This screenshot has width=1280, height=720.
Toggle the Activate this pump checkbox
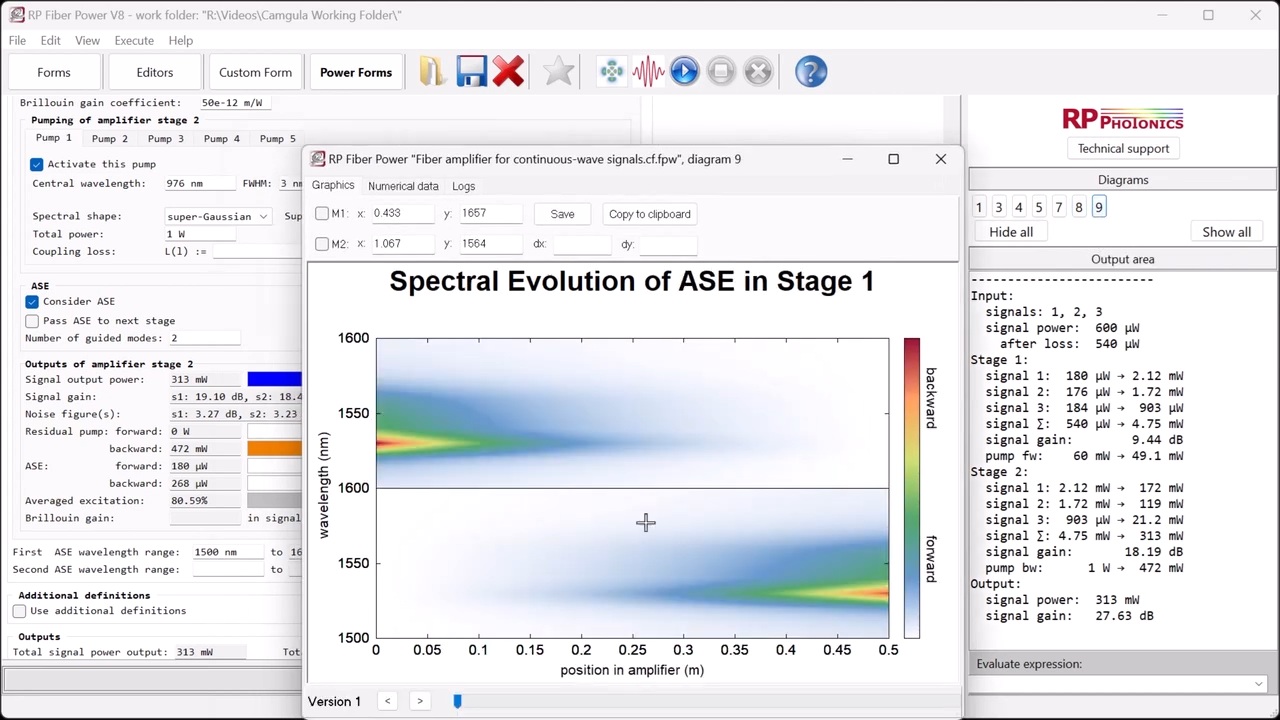coord(37,164)
